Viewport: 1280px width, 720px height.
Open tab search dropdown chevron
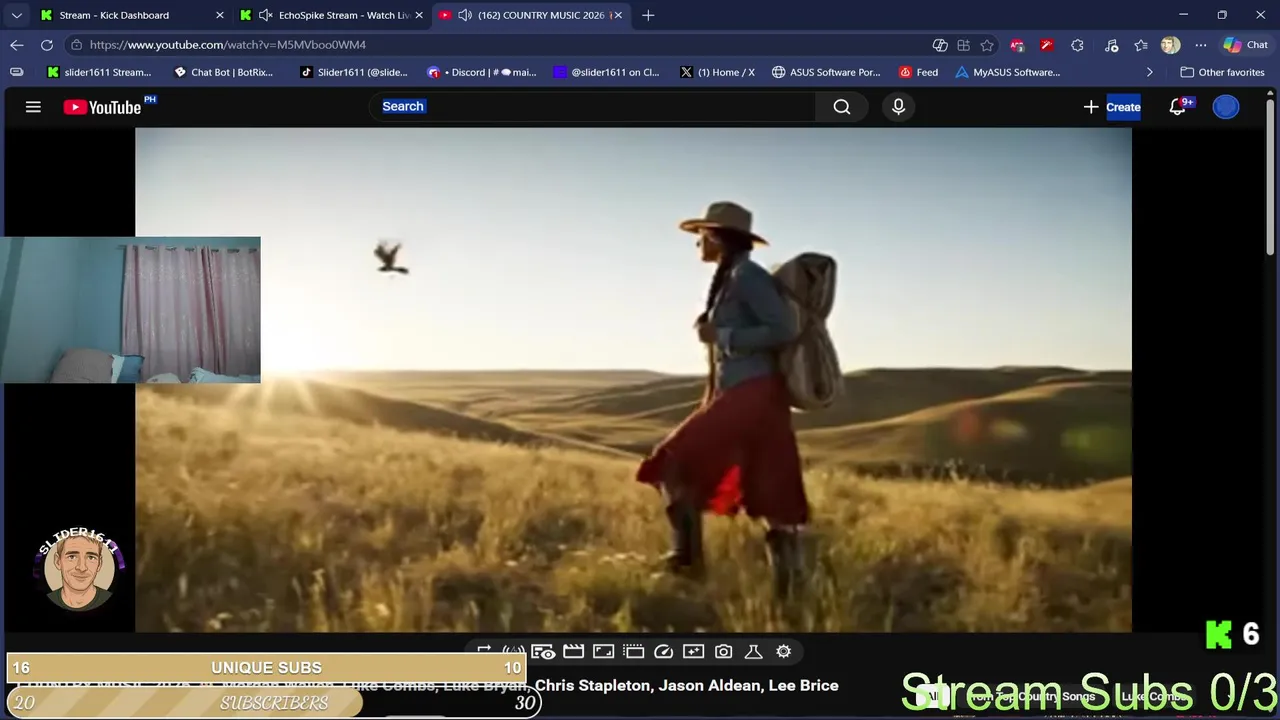pyautogui.click(x=17, y=15)
